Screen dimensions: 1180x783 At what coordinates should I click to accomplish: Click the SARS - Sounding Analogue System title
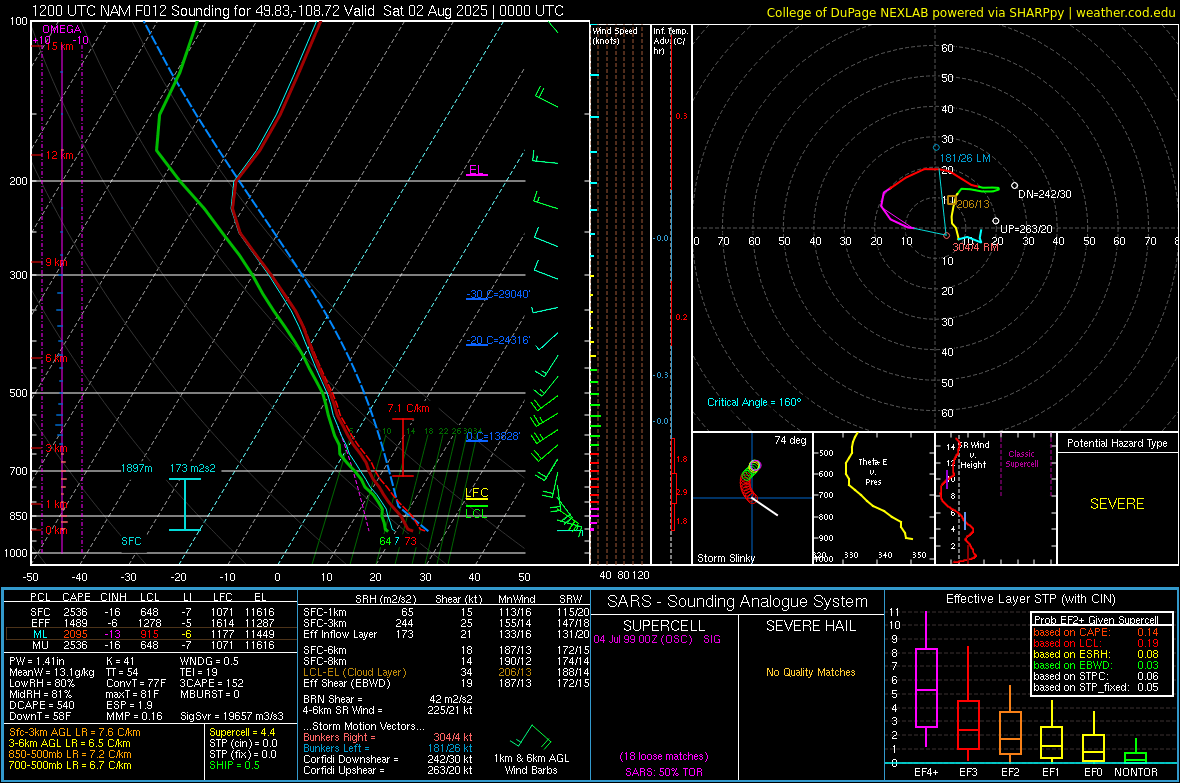pos(738,602)
